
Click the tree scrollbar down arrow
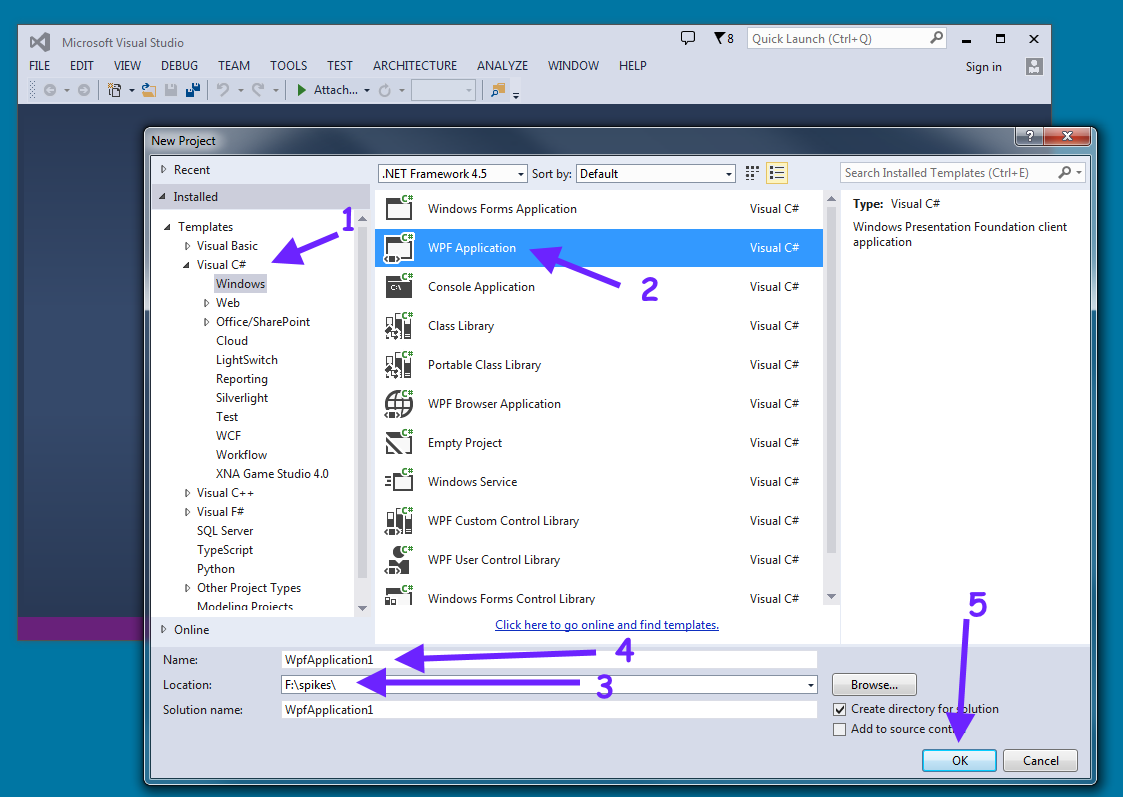click(362, 608)
